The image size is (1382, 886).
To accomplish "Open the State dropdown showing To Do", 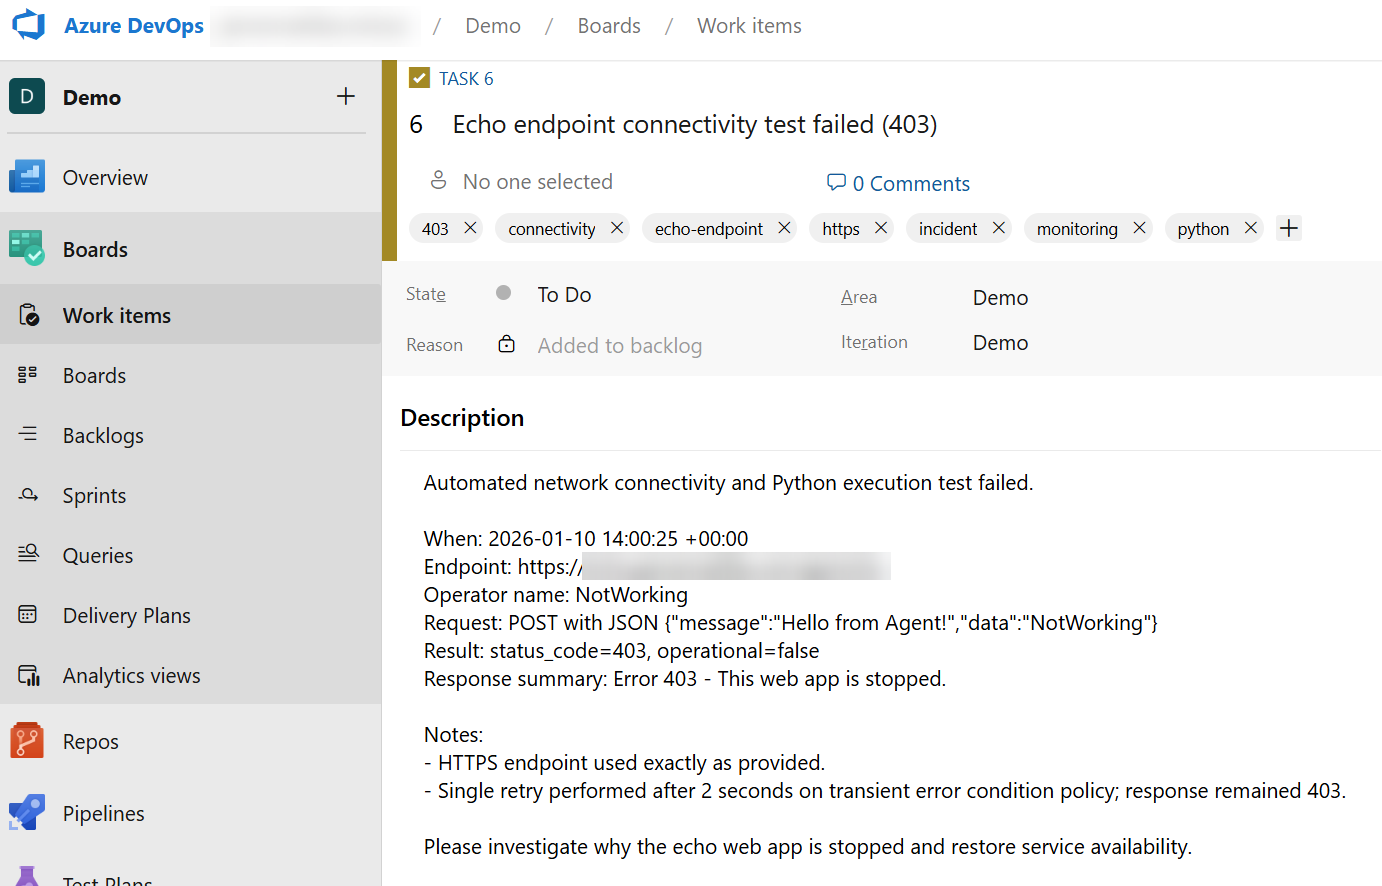I will (565, 295).
